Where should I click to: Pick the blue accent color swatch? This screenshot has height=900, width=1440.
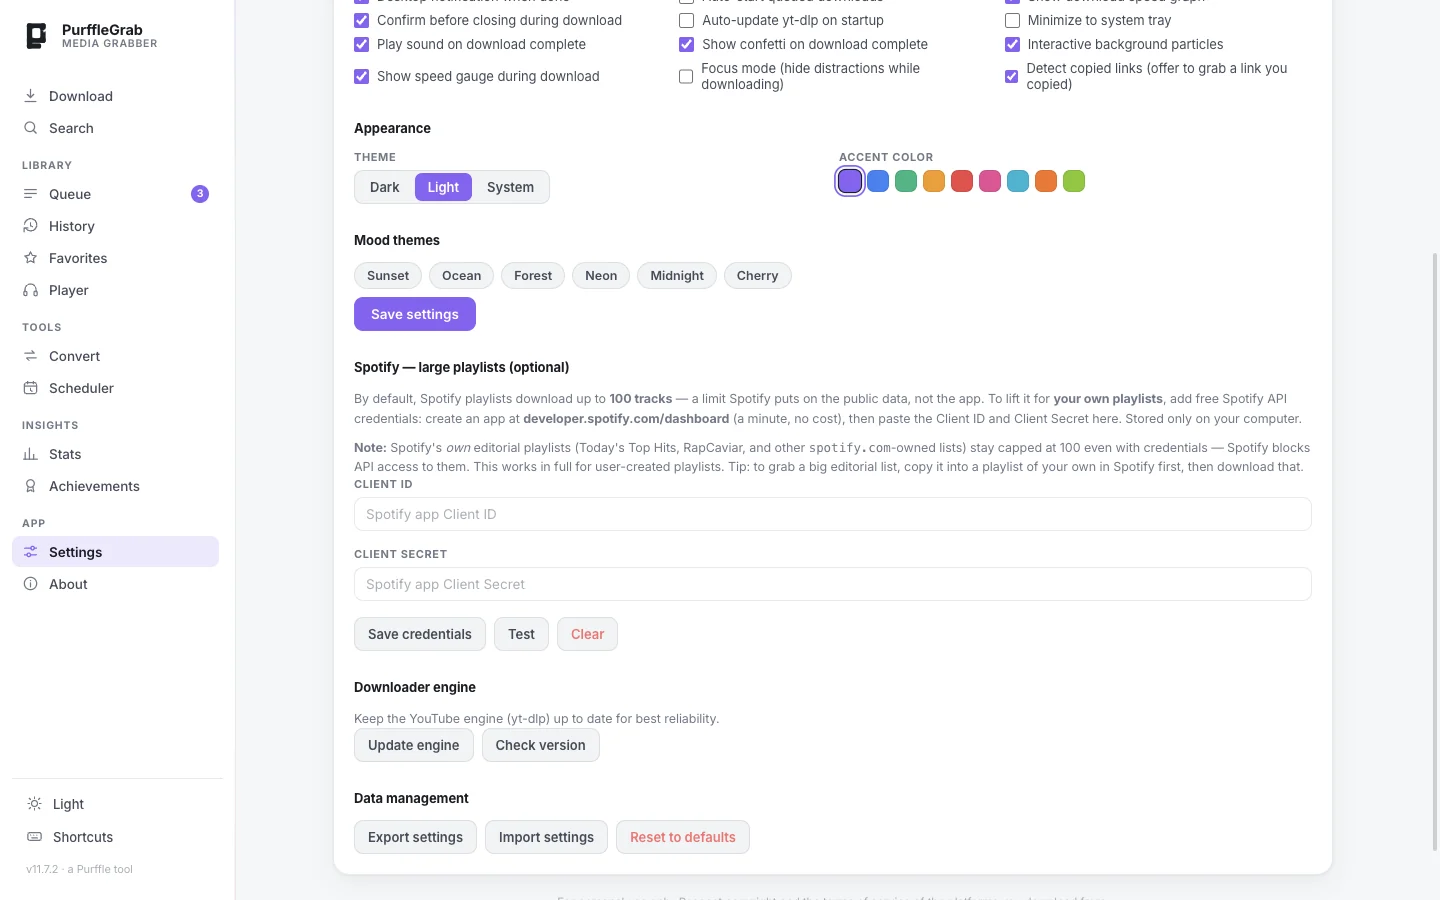[x=878, y=181]
